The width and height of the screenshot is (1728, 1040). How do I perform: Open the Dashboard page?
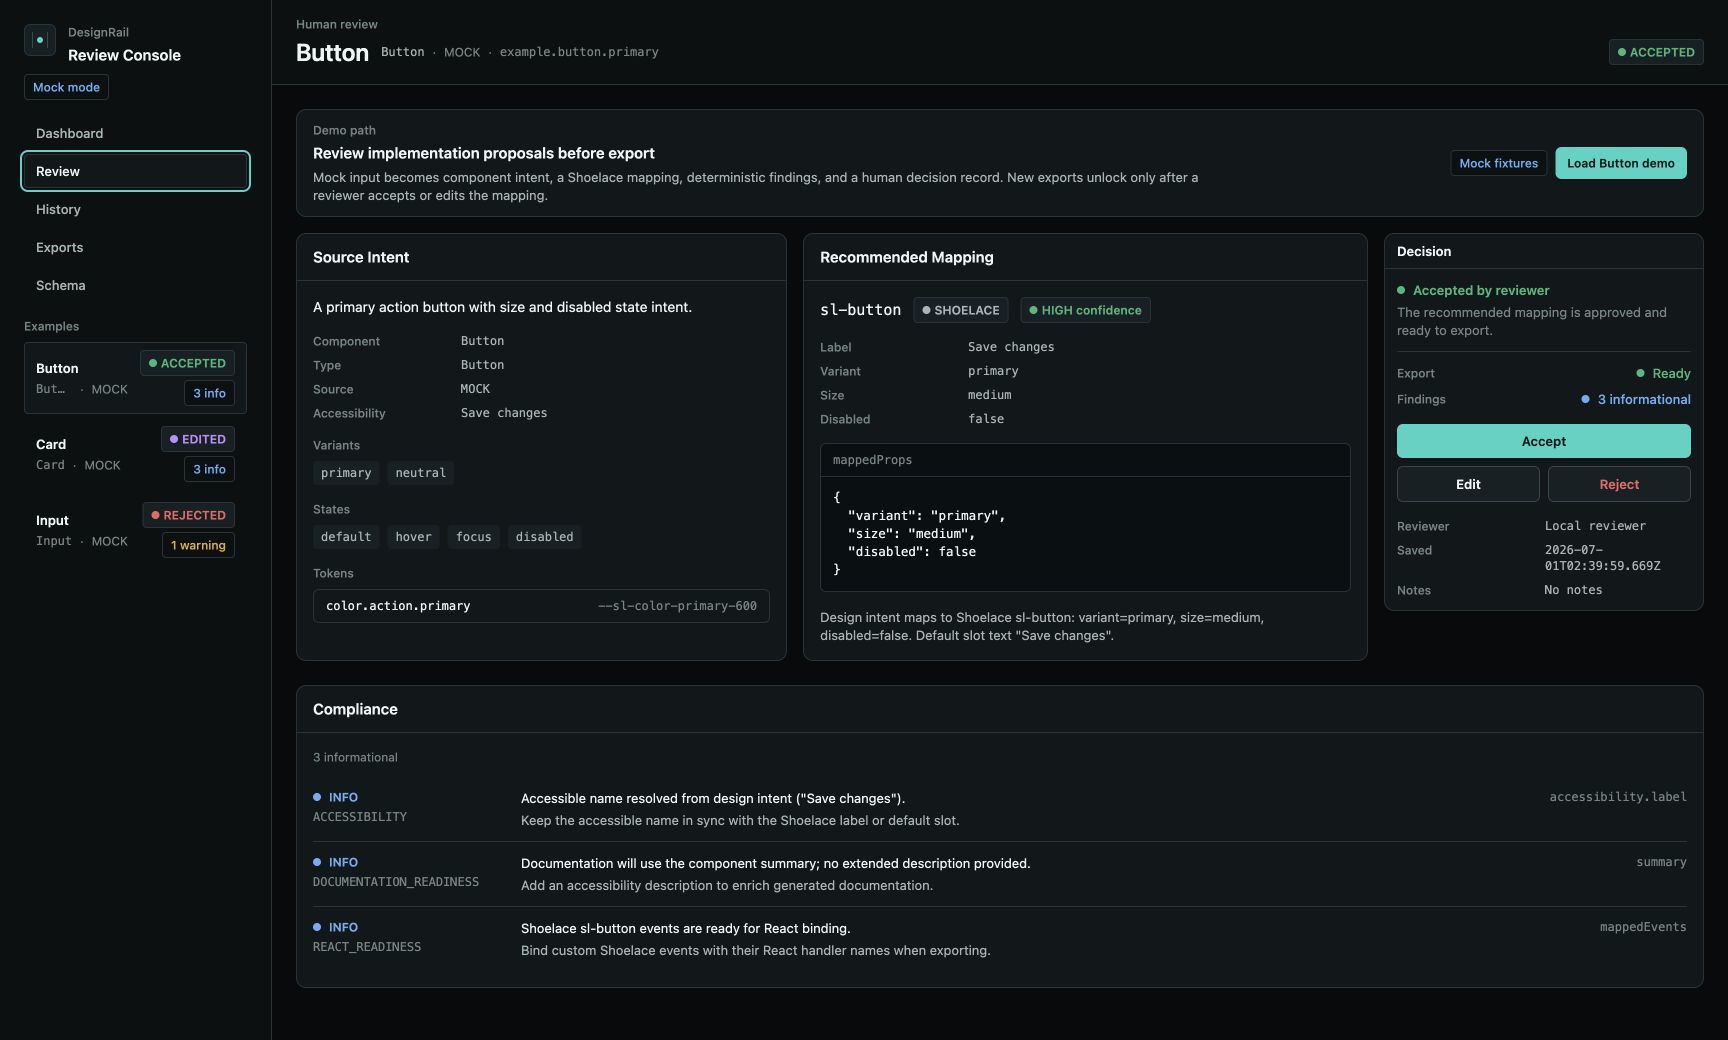coord(135,133)
